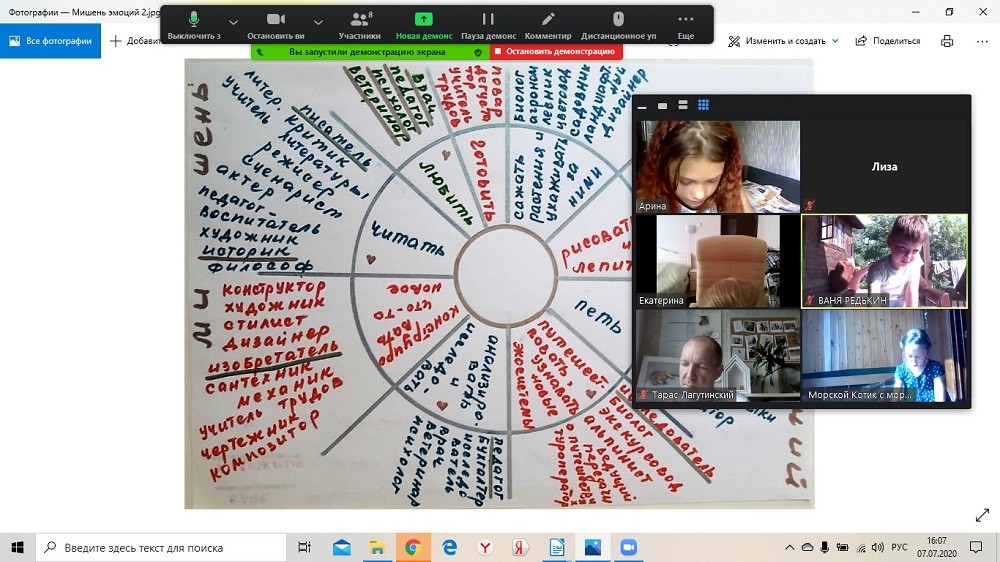1000x562 pixels.
Task: Collapse the video panel with minimize bar
Action: click(x=642, y=105)
